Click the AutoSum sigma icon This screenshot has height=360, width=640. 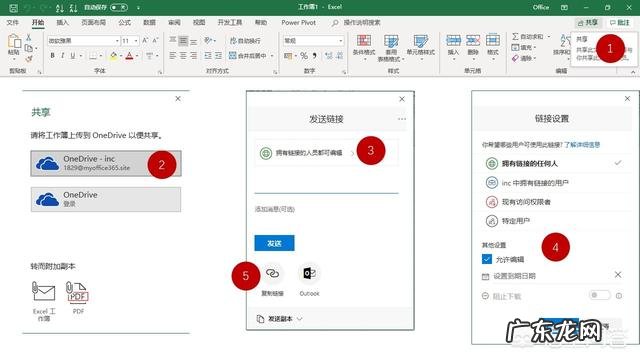point(516,37)
